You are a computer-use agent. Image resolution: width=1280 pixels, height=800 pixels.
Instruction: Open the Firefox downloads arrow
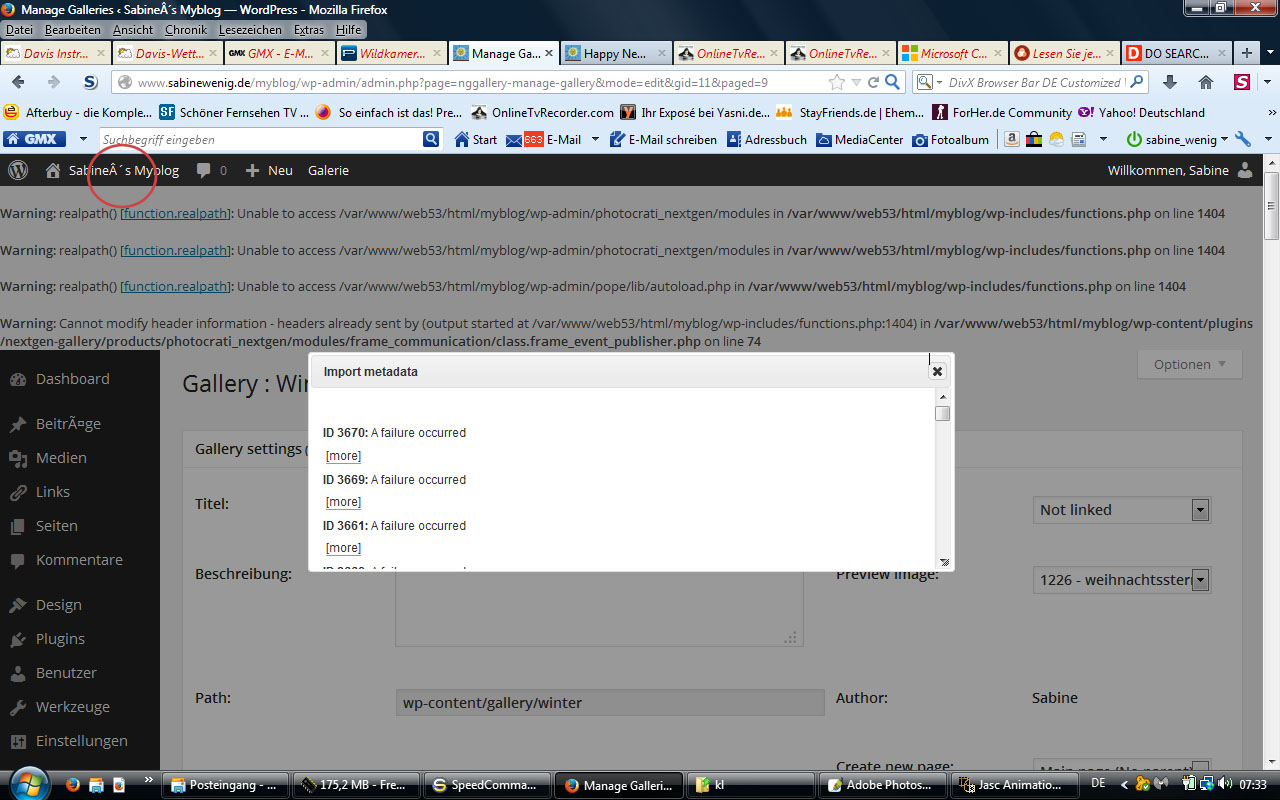click(x=1170, y=82)
